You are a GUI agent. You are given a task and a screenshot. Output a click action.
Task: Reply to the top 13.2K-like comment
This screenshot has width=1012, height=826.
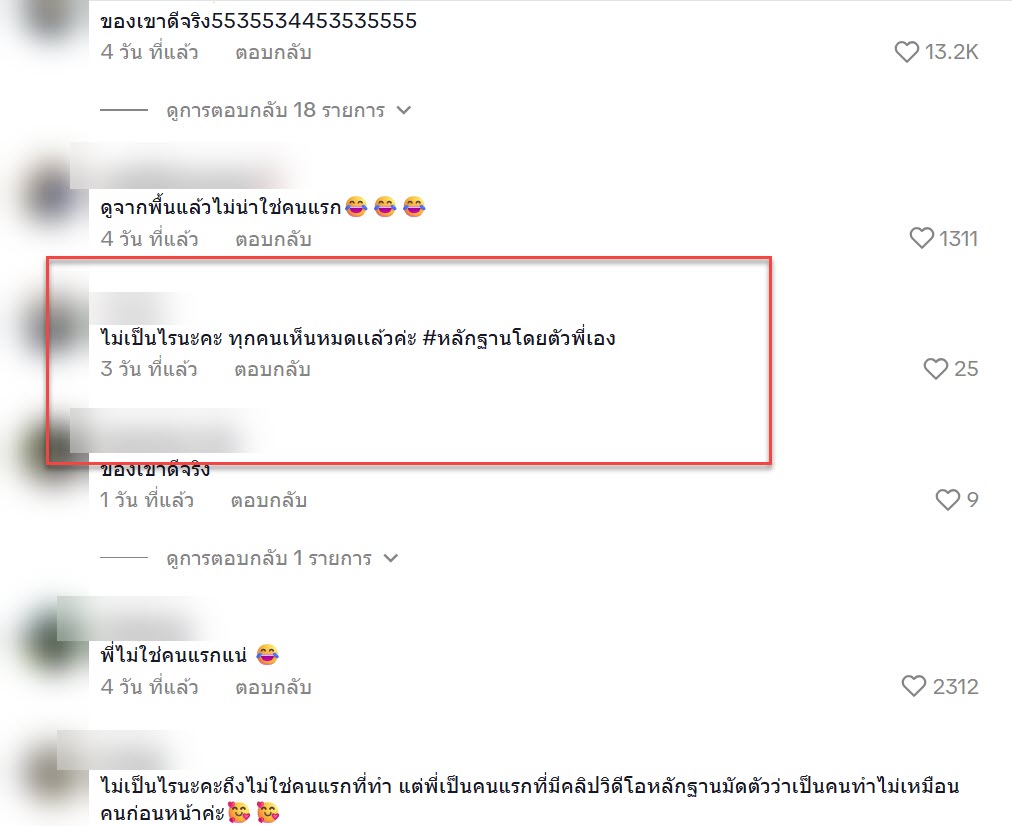[273, 52]
